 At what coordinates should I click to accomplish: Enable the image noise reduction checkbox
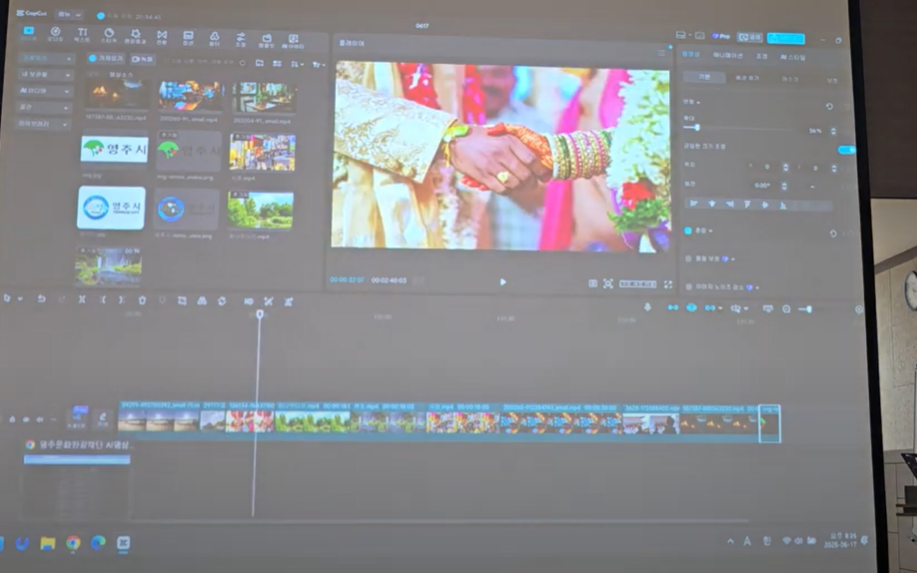click(x=688, y=287)
